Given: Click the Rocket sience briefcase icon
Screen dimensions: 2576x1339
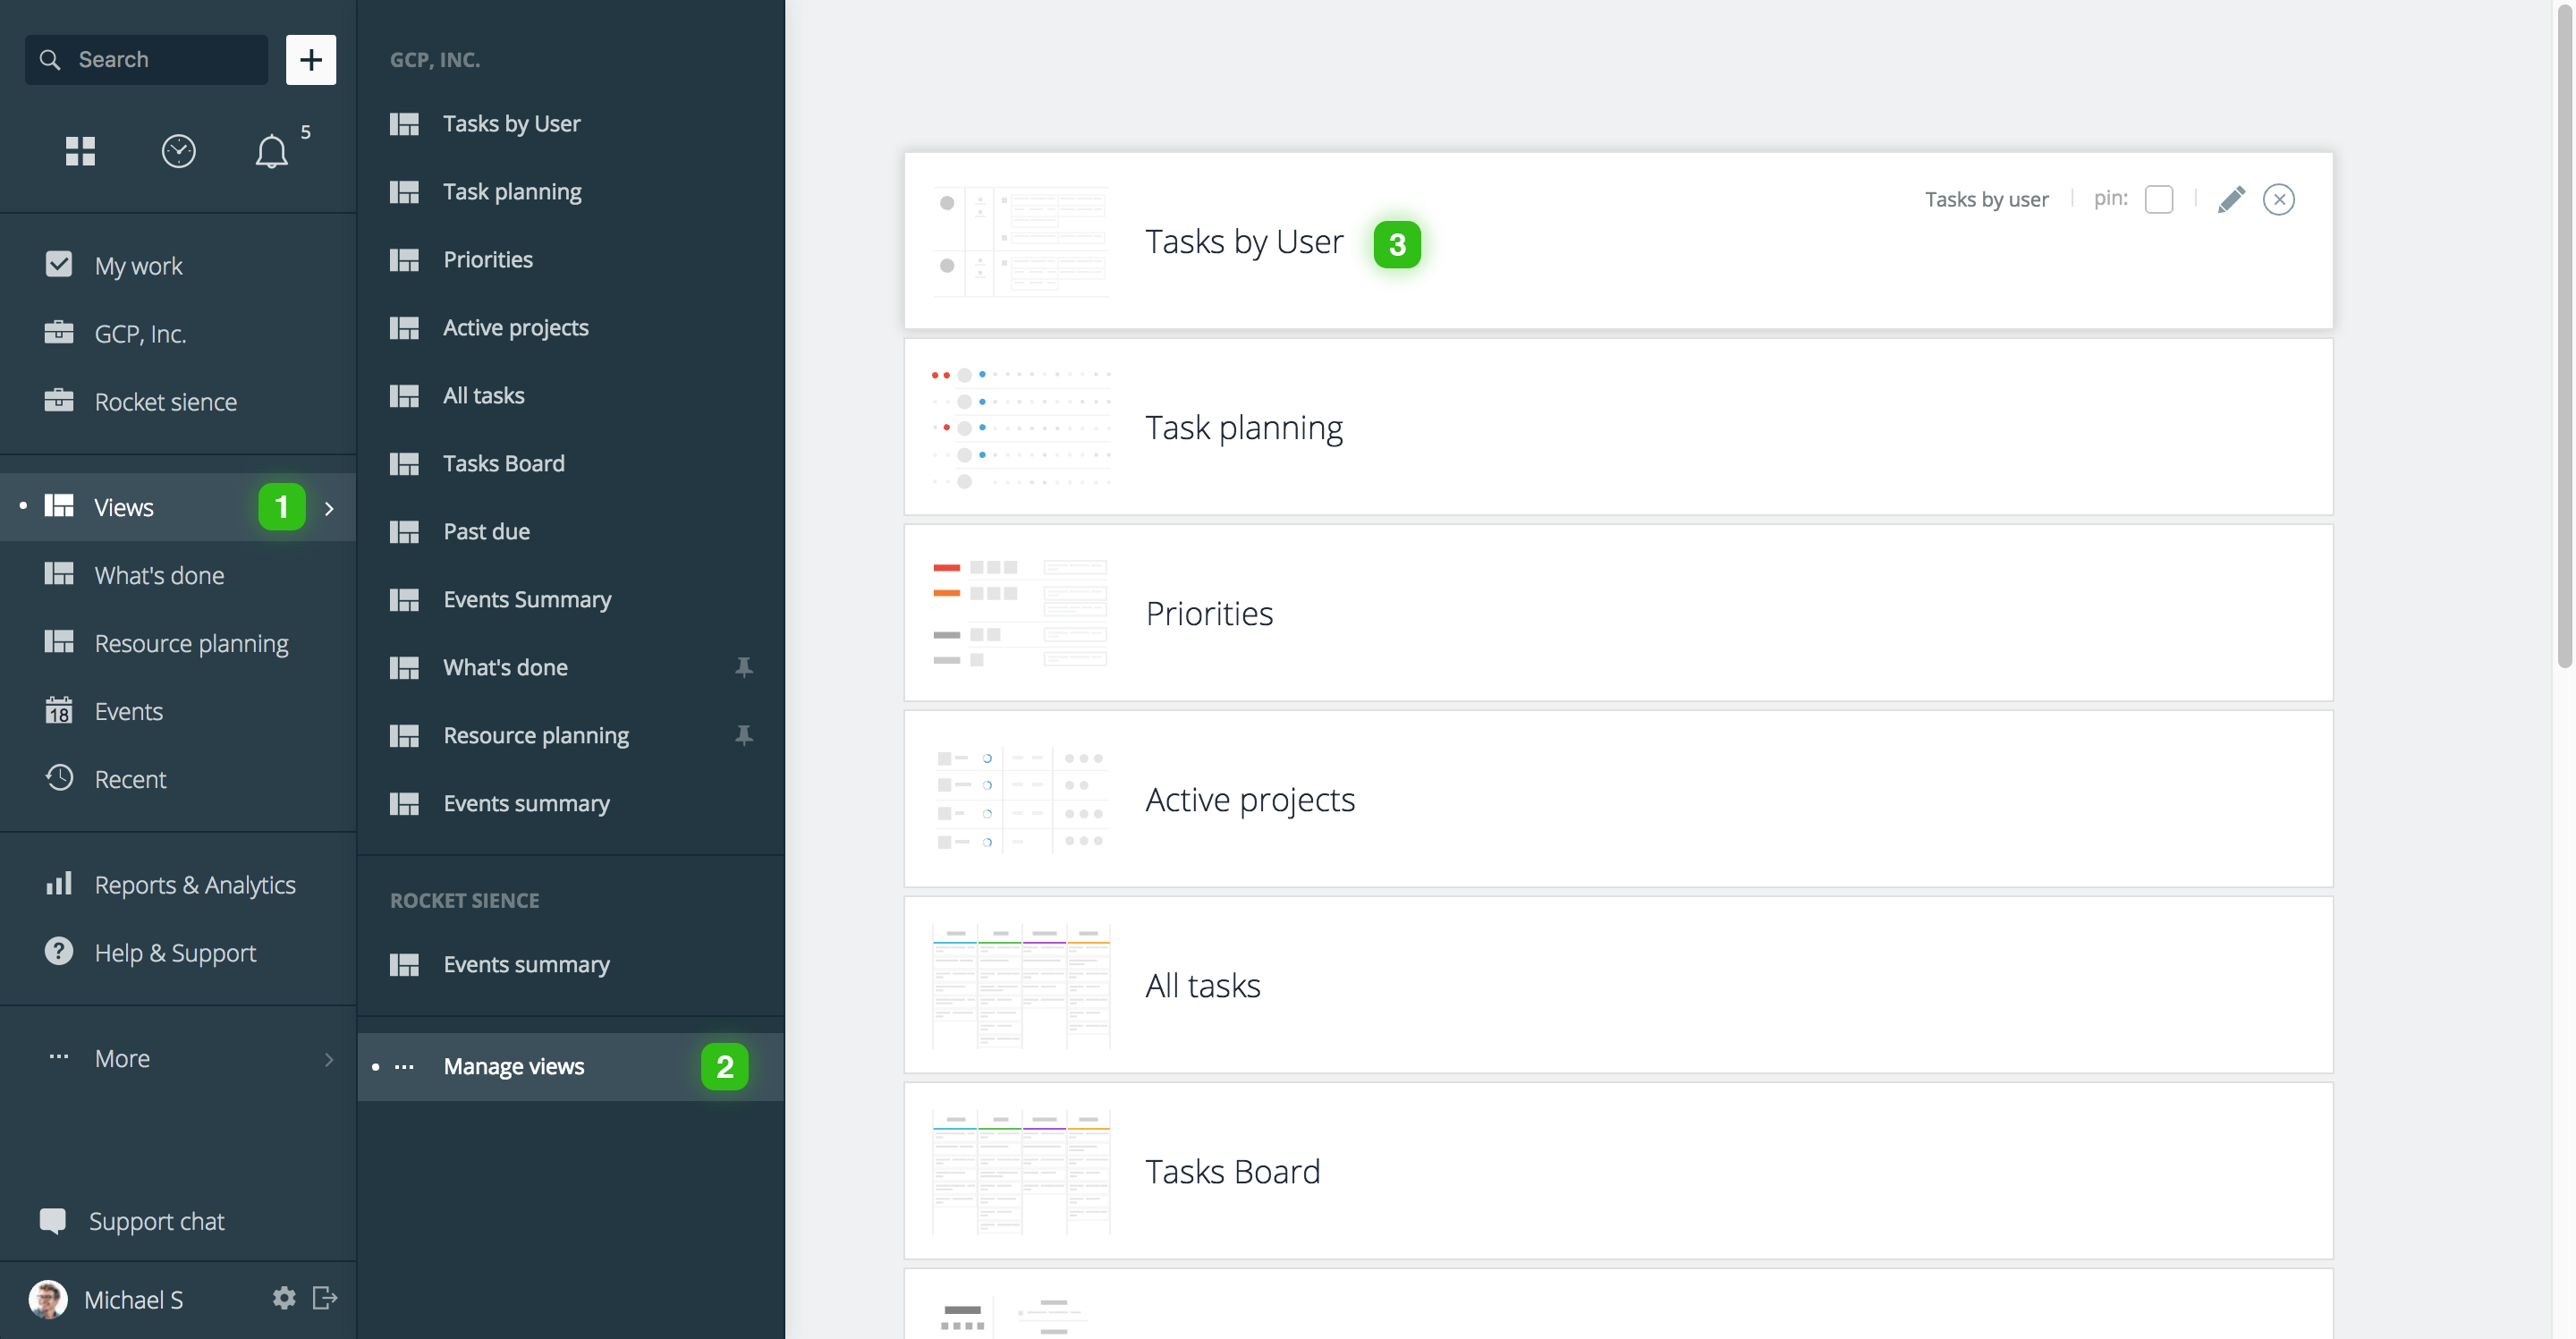Looking at the screenshot, I should click(59, 400).
